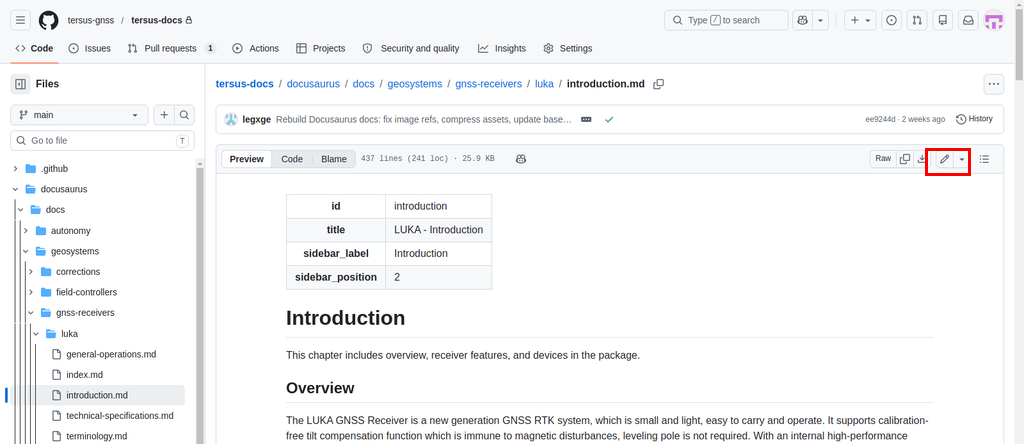This screenshot has width=1024, height=444.
Task: Collapse the docs folder
Action: (x=20, y=210)
